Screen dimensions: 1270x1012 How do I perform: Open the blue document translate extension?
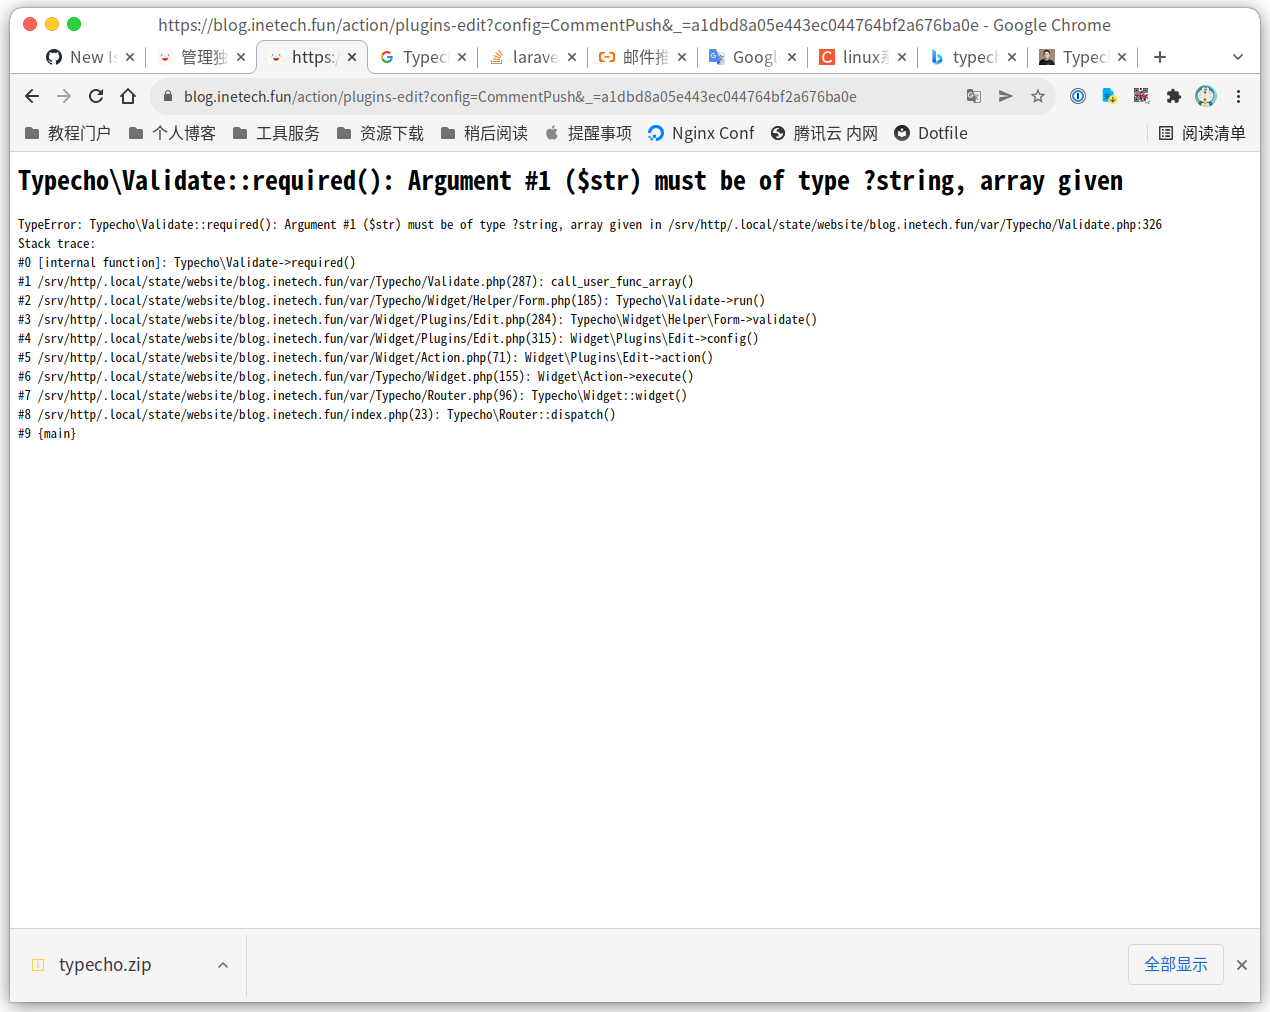click(1109, 96)
